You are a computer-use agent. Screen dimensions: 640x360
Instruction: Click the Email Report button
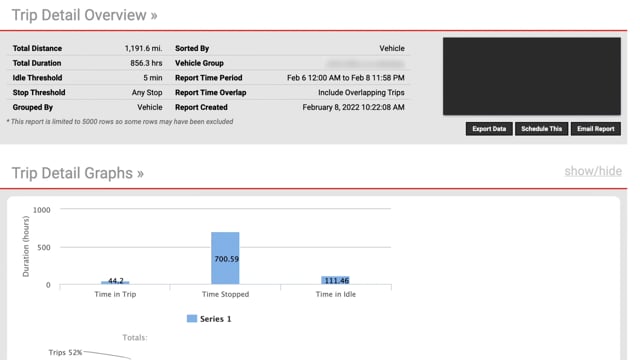596,129
